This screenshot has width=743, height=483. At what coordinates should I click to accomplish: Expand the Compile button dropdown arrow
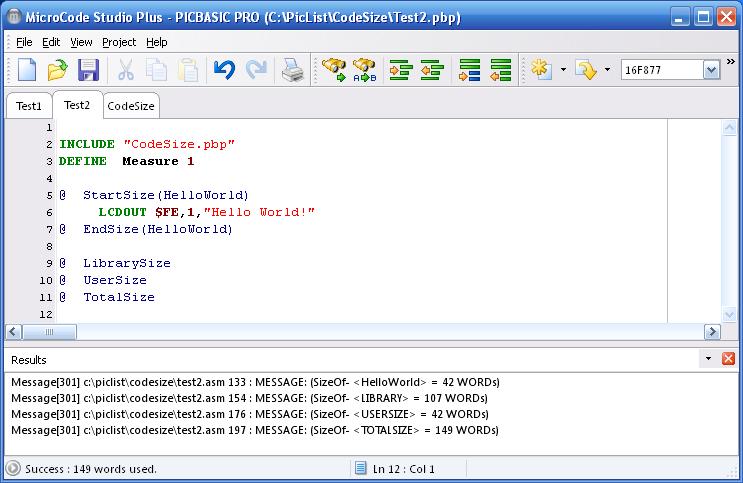coord(563,70)
